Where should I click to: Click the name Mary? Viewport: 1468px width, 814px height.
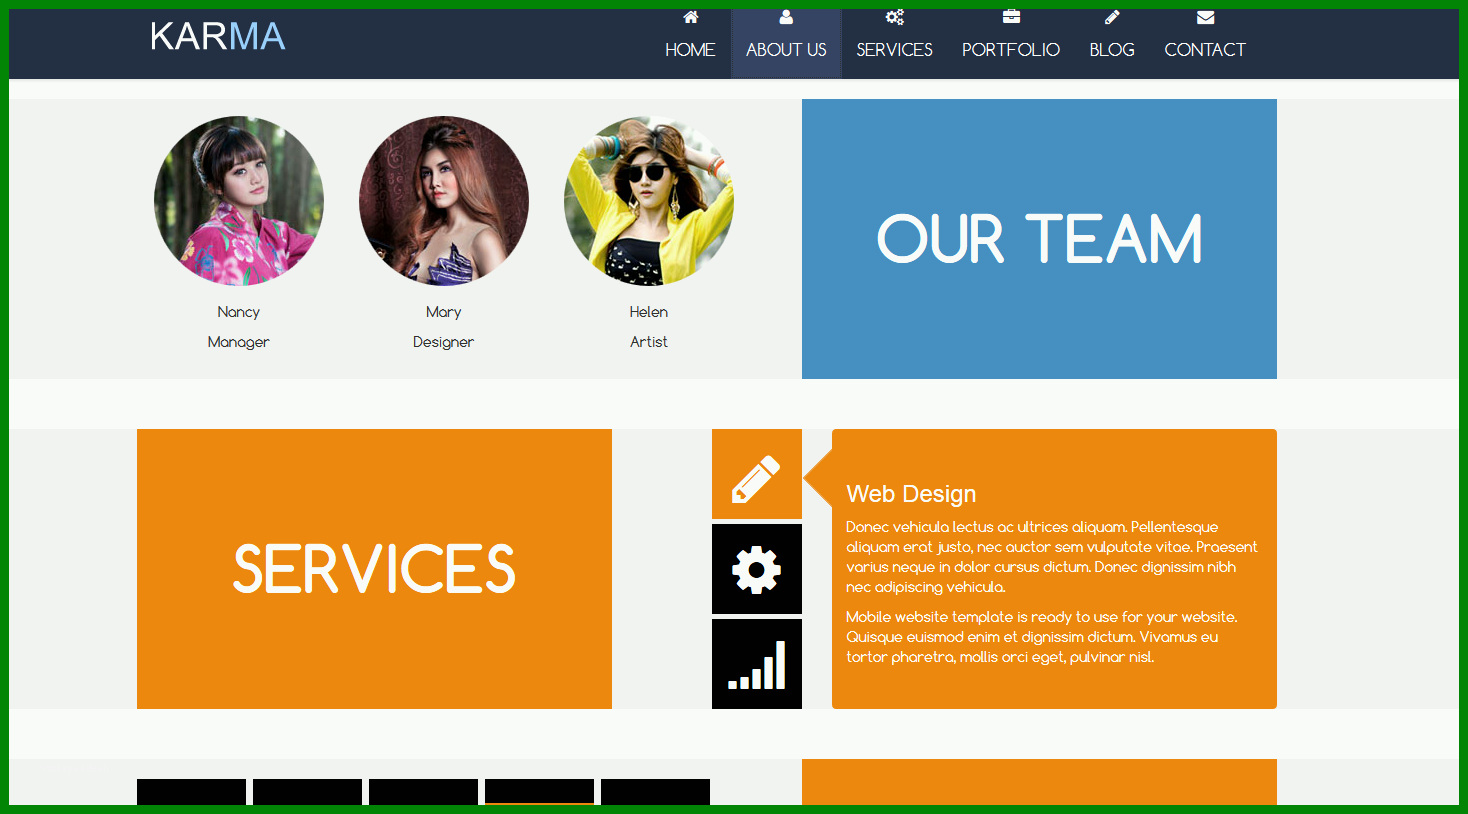click(444, 312)
